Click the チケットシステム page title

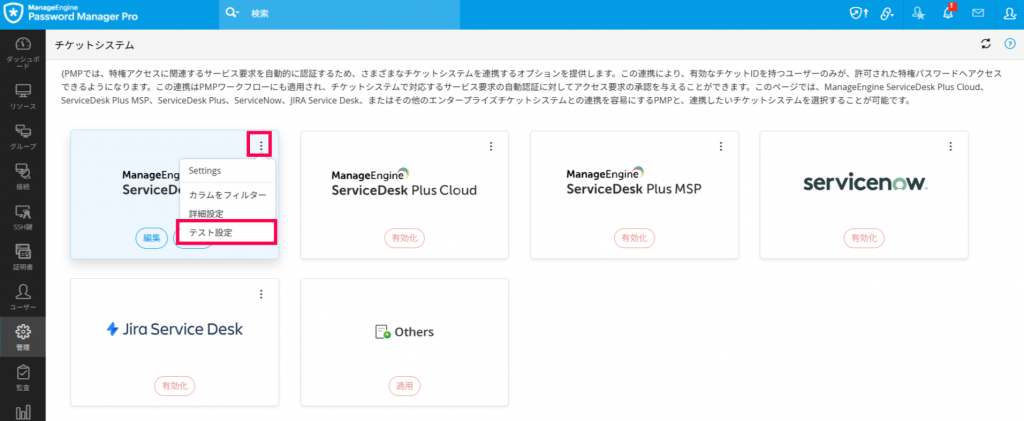[95, 44]
